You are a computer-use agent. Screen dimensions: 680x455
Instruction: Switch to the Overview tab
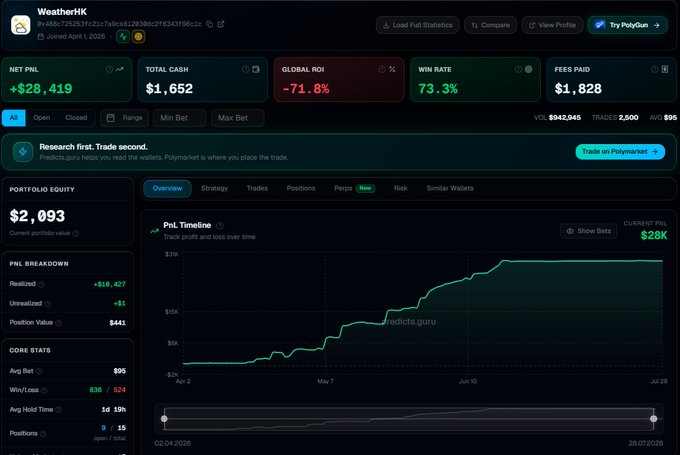[167, 189]
